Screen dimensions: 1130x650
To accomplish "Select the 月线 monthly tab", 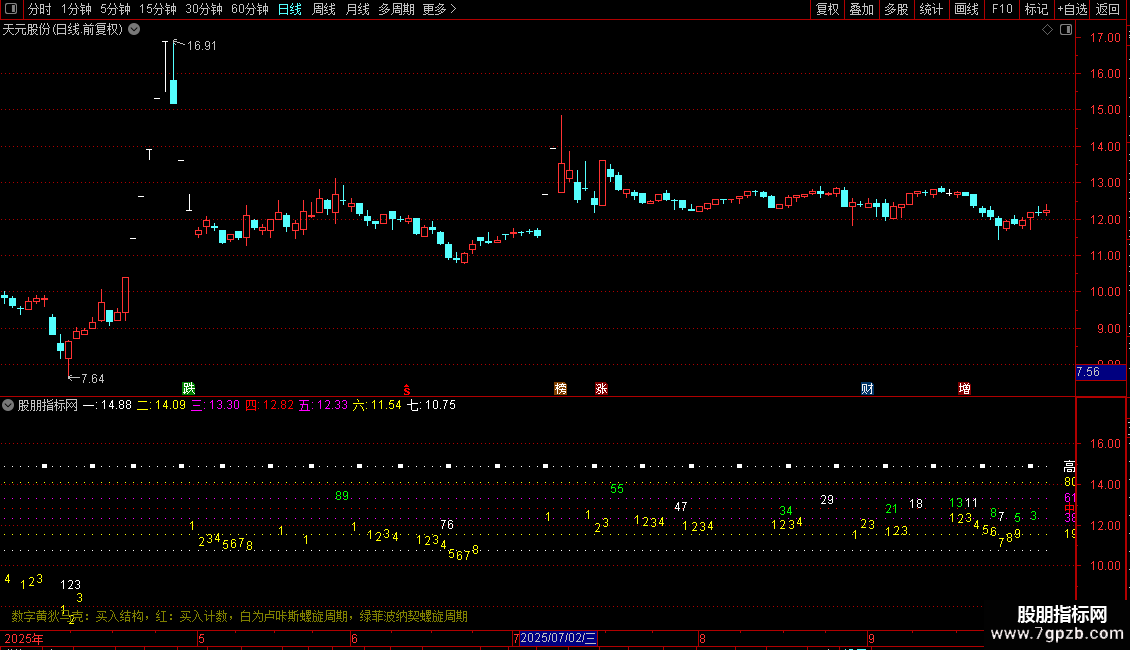I will pyautogui.click(x=357, y=9).
